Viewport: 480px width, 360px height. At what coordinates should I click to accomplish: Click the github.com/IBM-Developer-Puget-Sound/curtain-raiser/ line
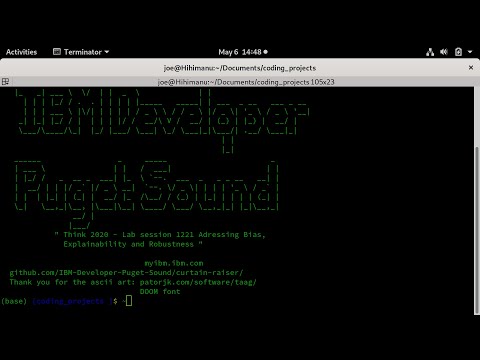[x=126, y=273]
